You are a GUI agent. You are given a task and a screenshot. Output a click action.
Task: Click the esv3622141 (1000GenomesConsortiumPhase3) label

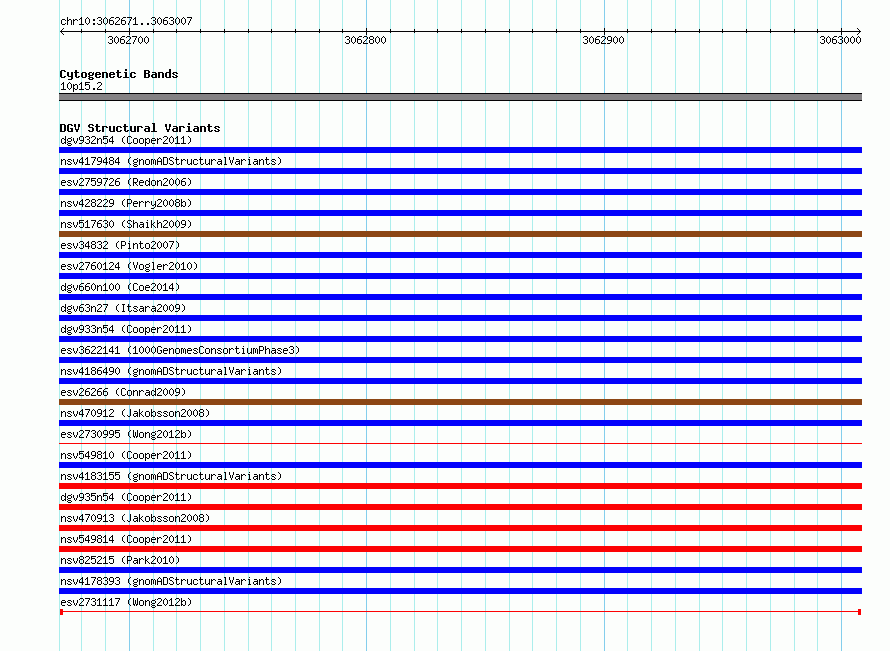coord(180,350)
